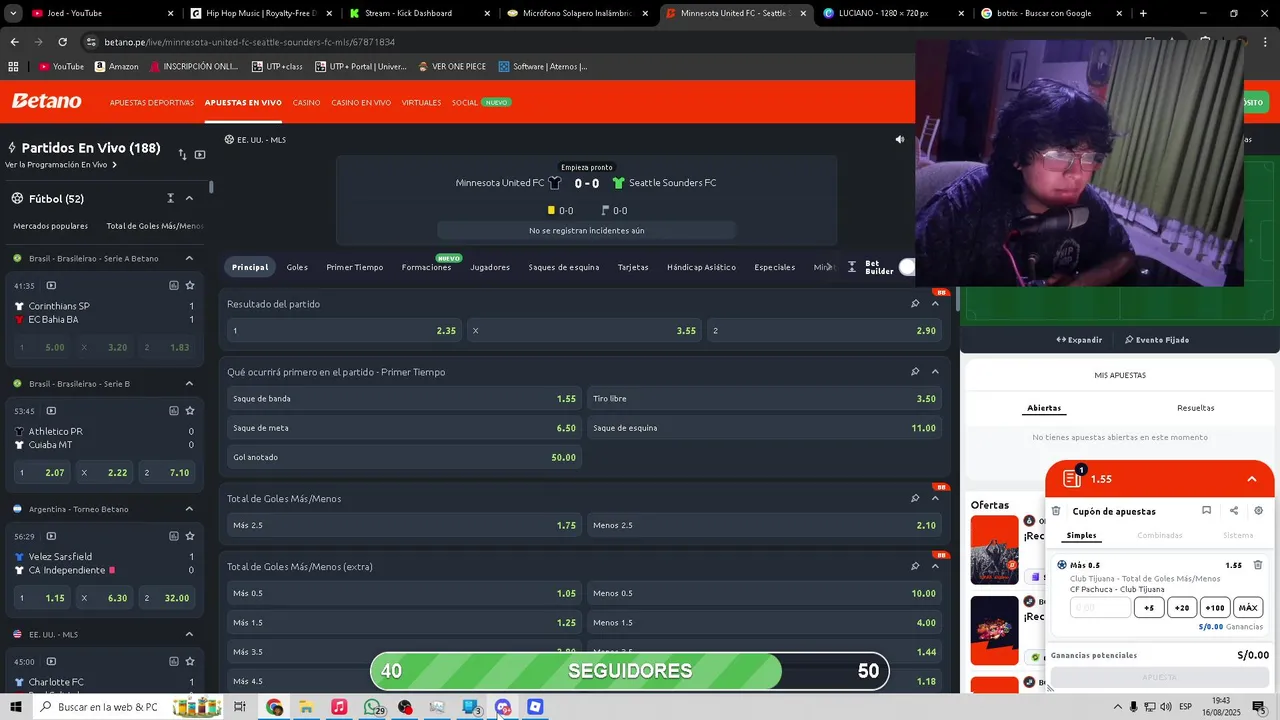Image resolution: width=1280 pixels, height=720 pixels.
Task: Favorite the Corinthians SP vs Bahia match star
Action: tap(189, 285)
